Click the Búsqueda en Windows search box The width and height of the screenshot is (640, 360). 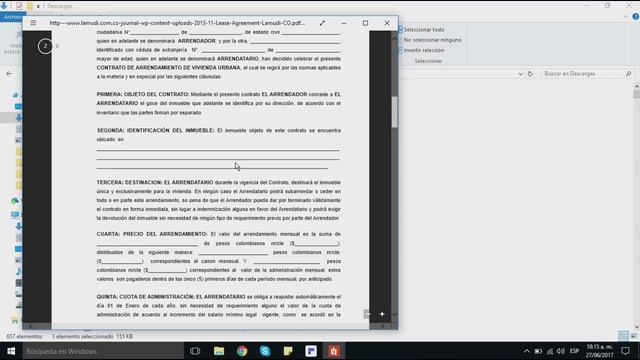[103, 351]
